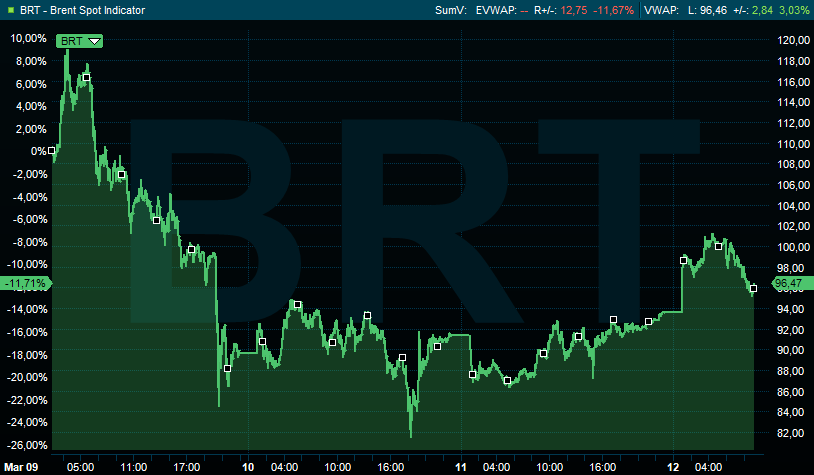Click the green status square beside BRT title
Image resolution: width=814 pixels, height=475 pixels.
tap(9, 10)
